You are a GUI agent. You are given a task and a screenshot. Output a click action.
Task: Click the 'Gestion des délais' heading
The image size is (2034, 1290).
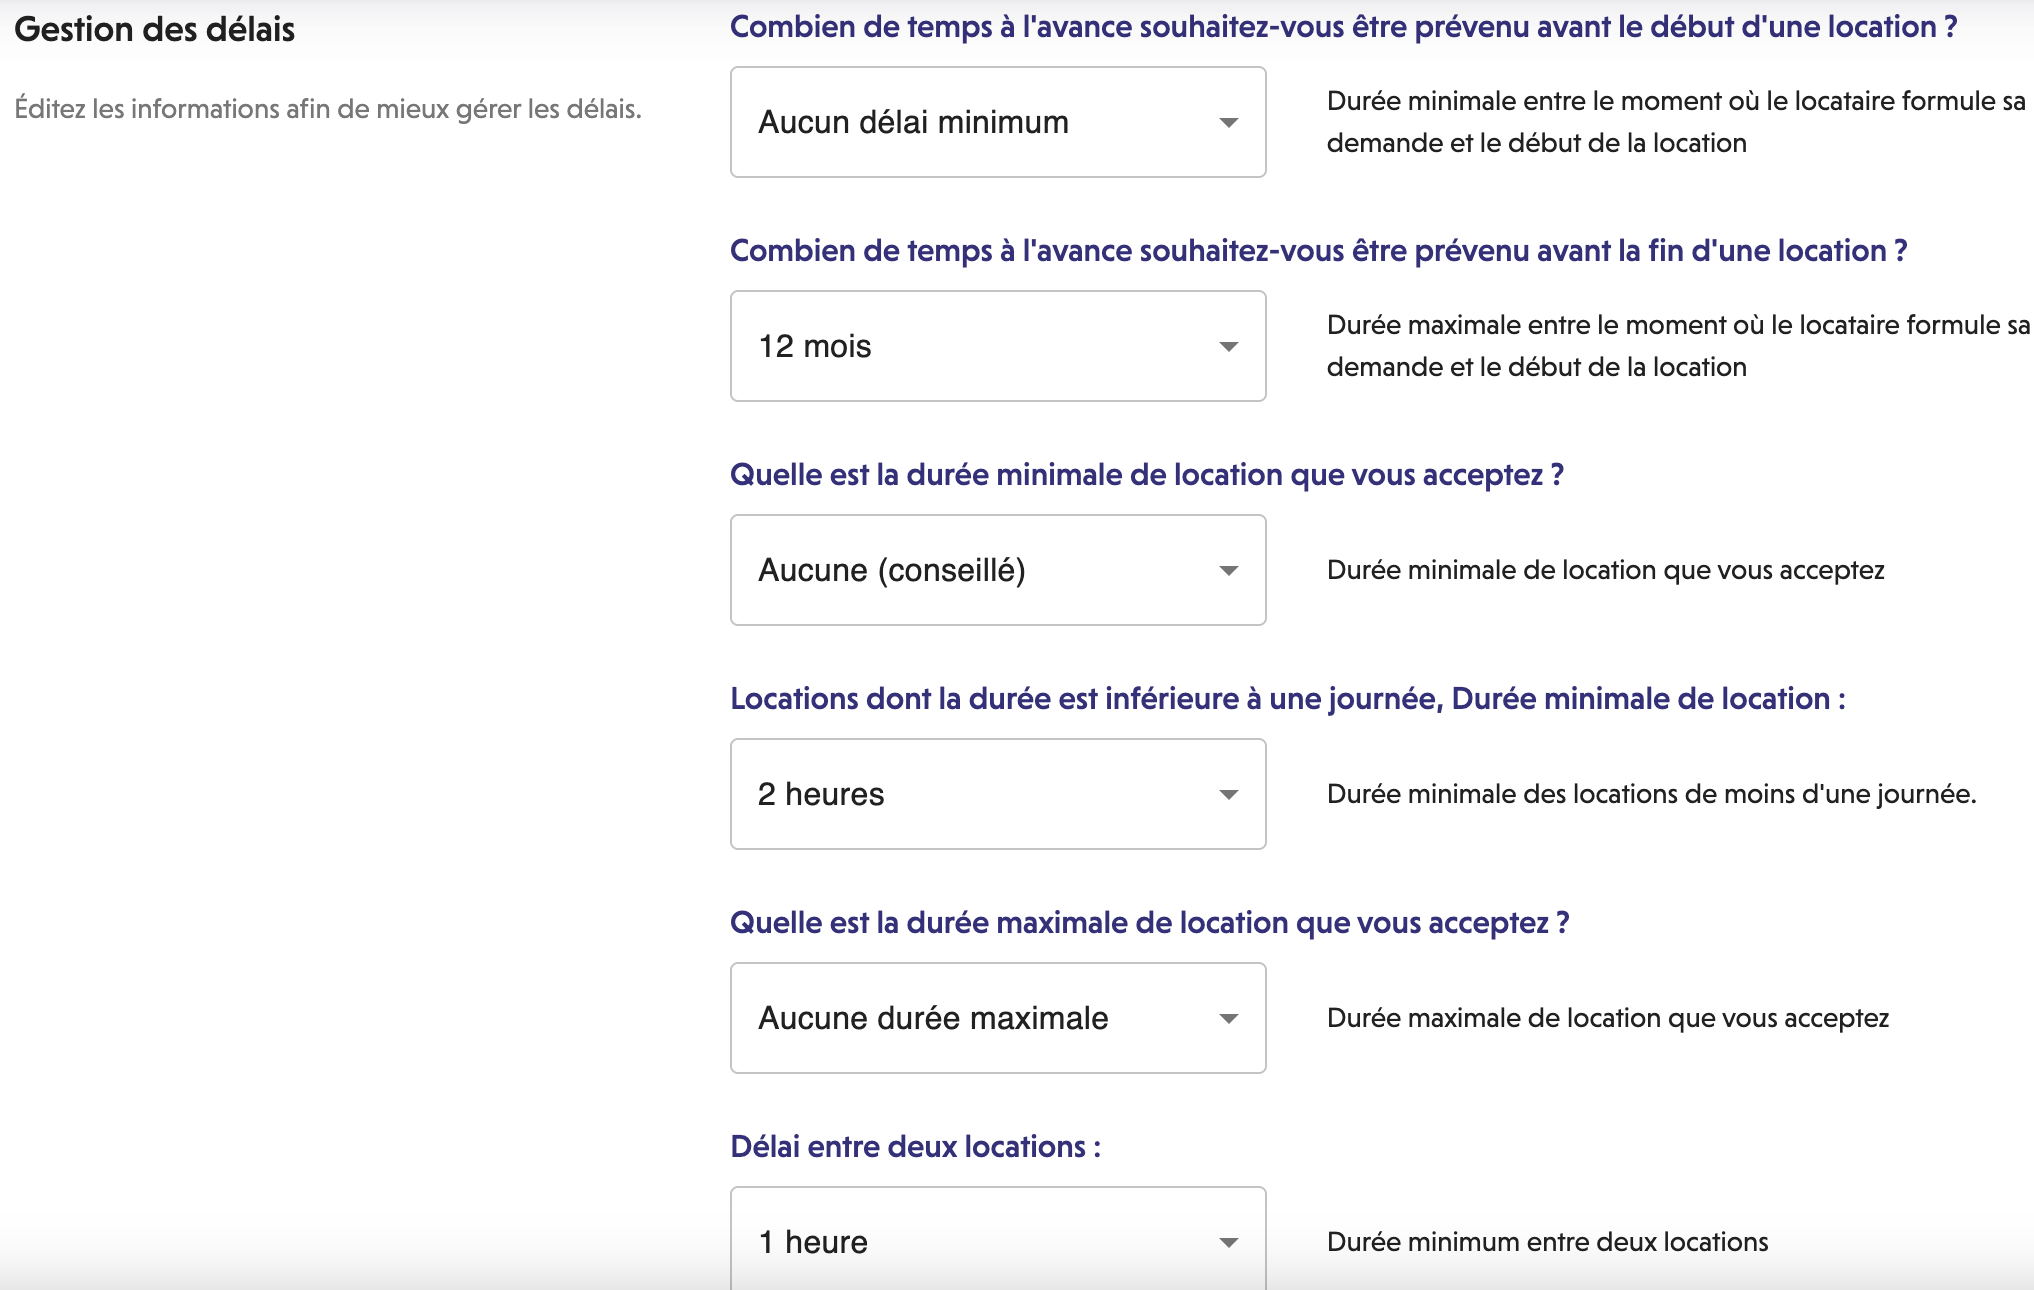(x=155, y=29)
